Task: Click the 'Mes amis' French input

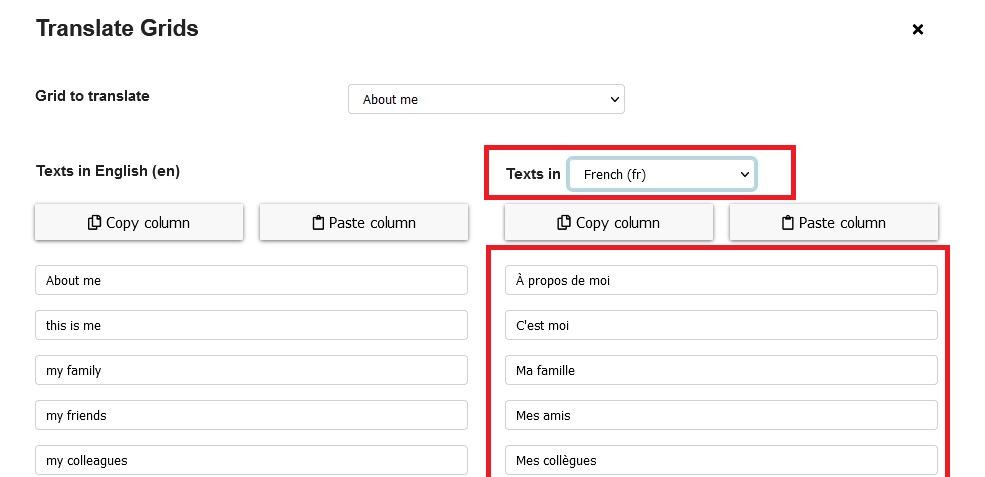Action: click(x=721, y=415)
